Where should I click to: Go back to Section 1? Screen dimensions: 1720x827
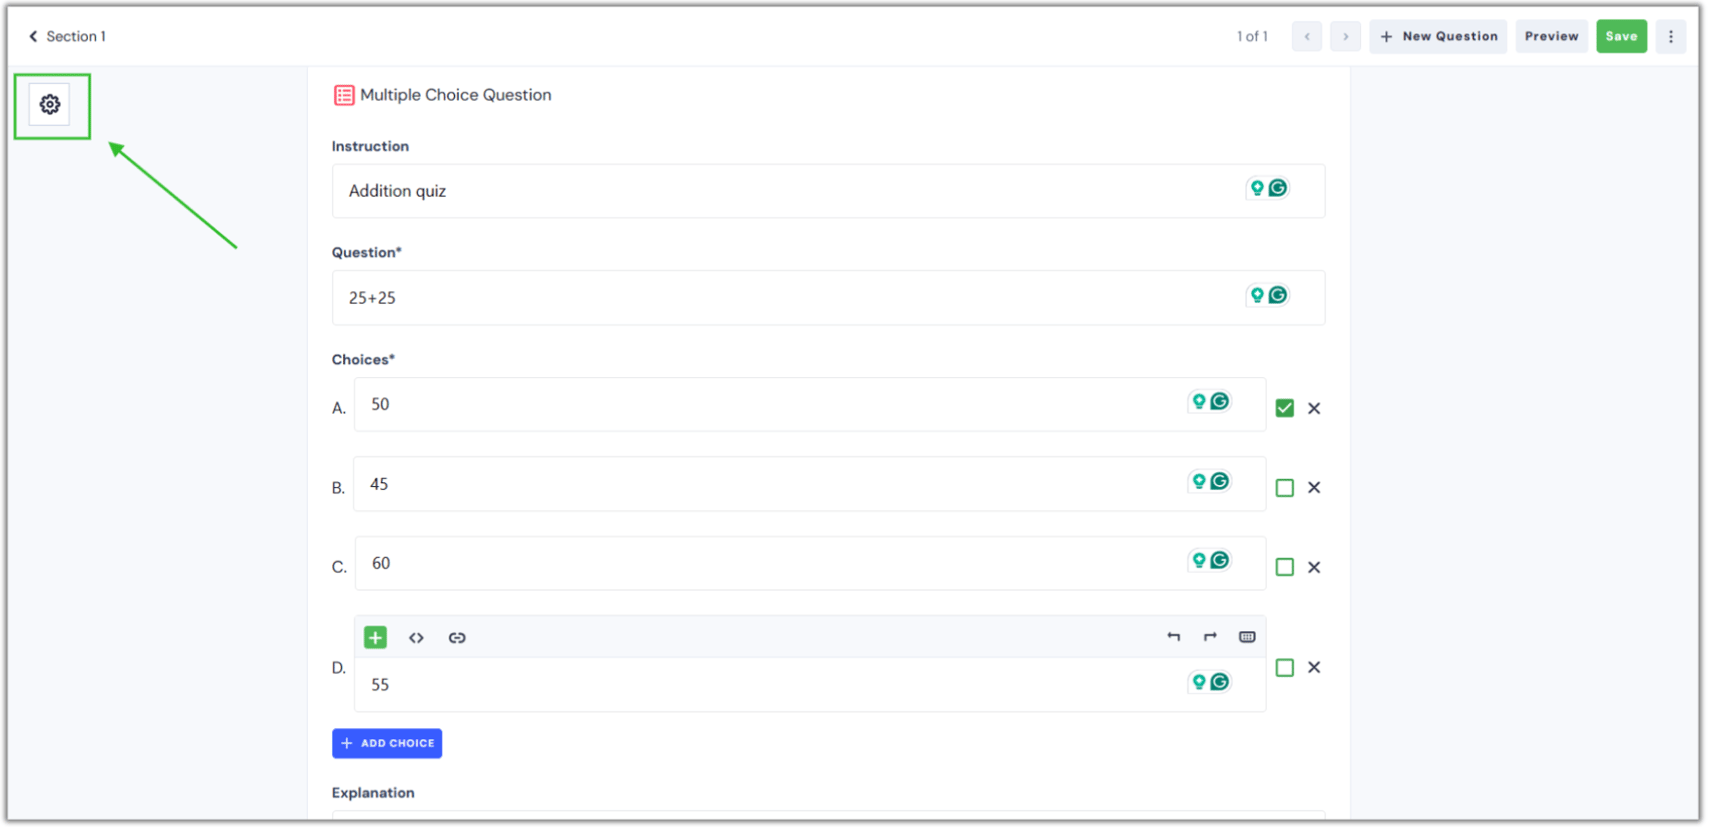(x=67, y=37)
